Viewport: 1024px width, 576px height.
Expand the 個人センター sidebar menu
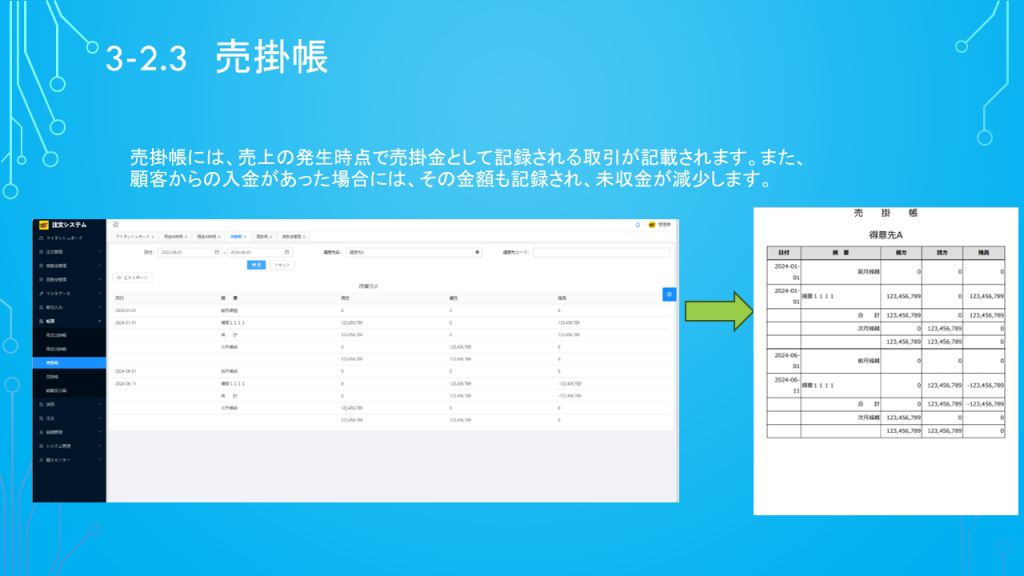tap(69, 460)
